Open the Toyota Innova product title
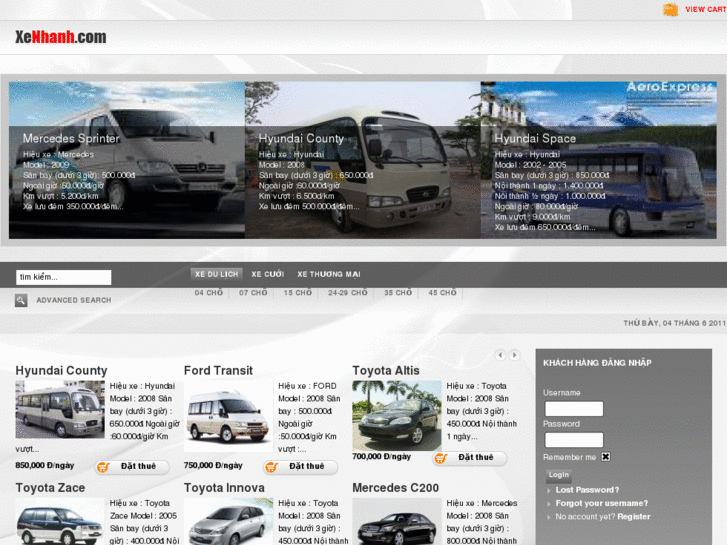Viewport: 727px width, 545px height. (x=224, y=488)
